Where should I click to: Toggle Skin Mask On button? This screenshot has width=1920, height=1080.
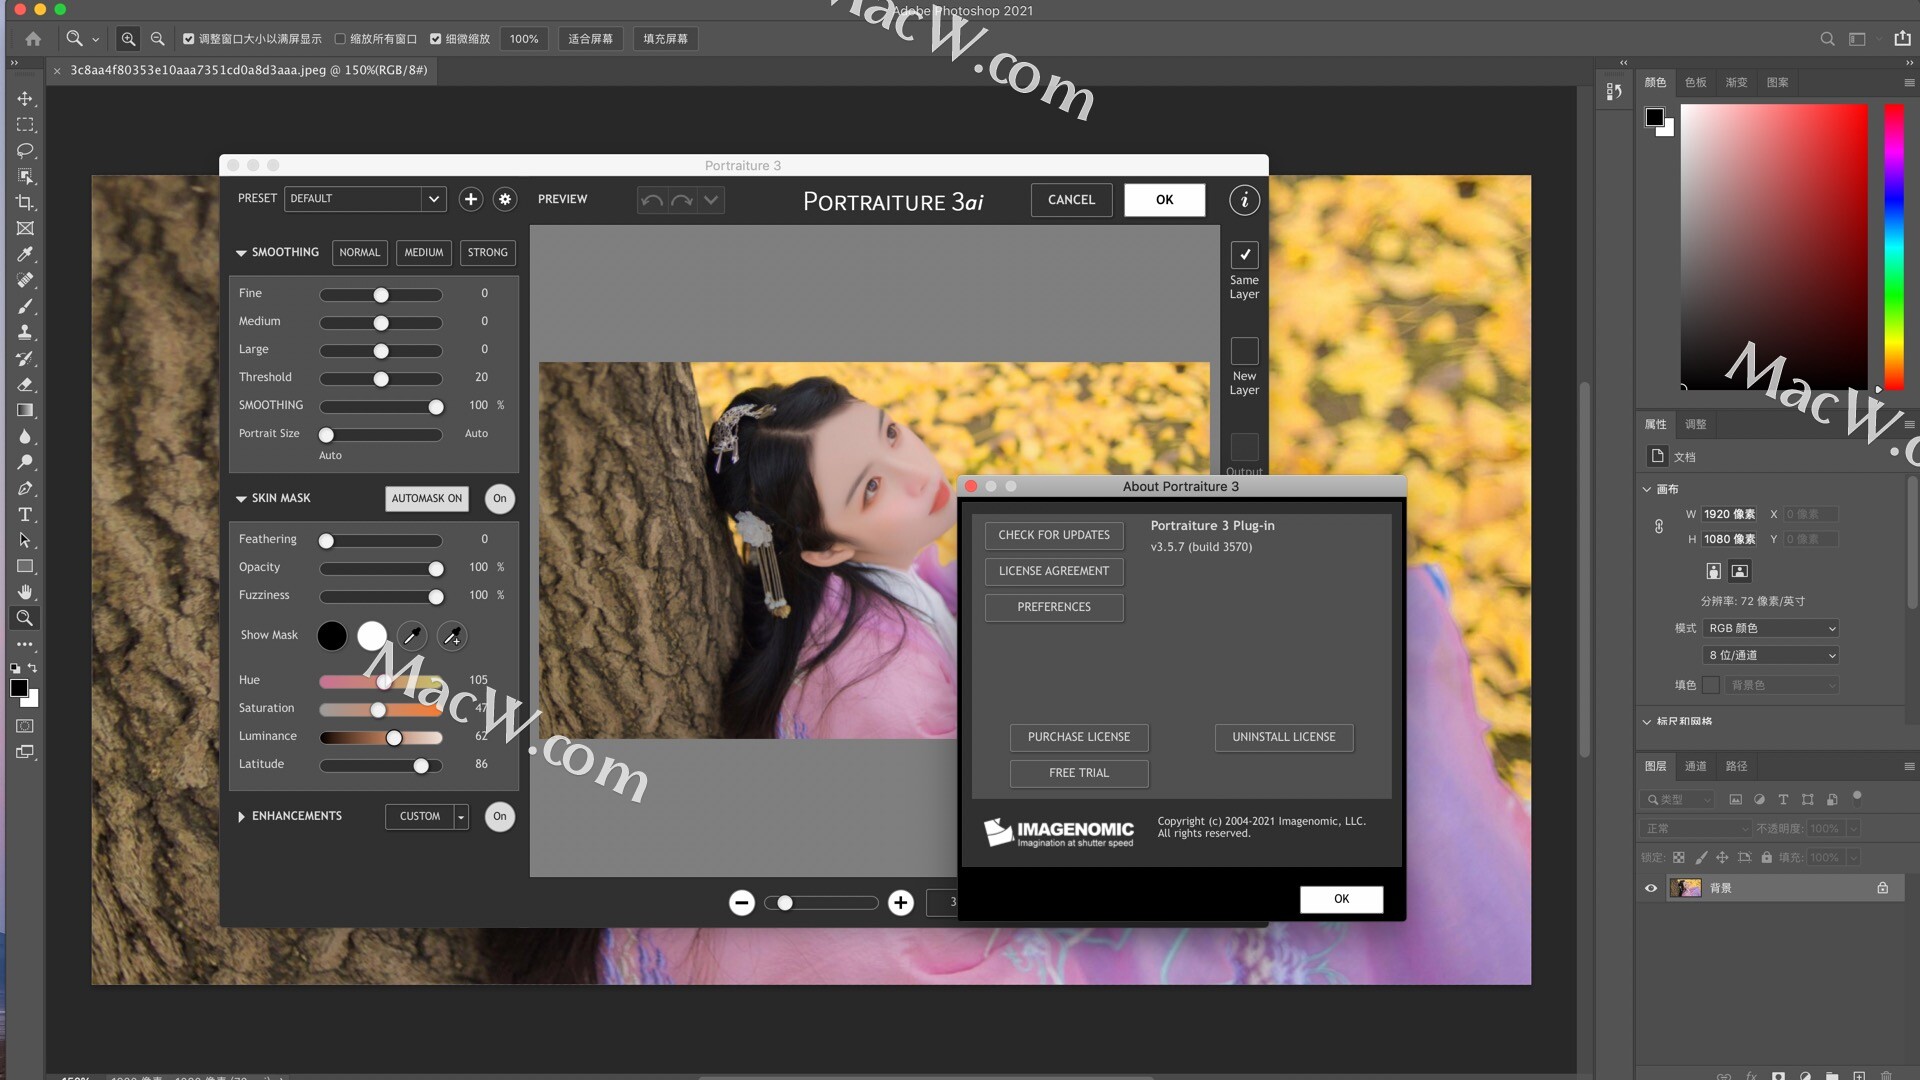pyautogui.click(x=500, y=498)
